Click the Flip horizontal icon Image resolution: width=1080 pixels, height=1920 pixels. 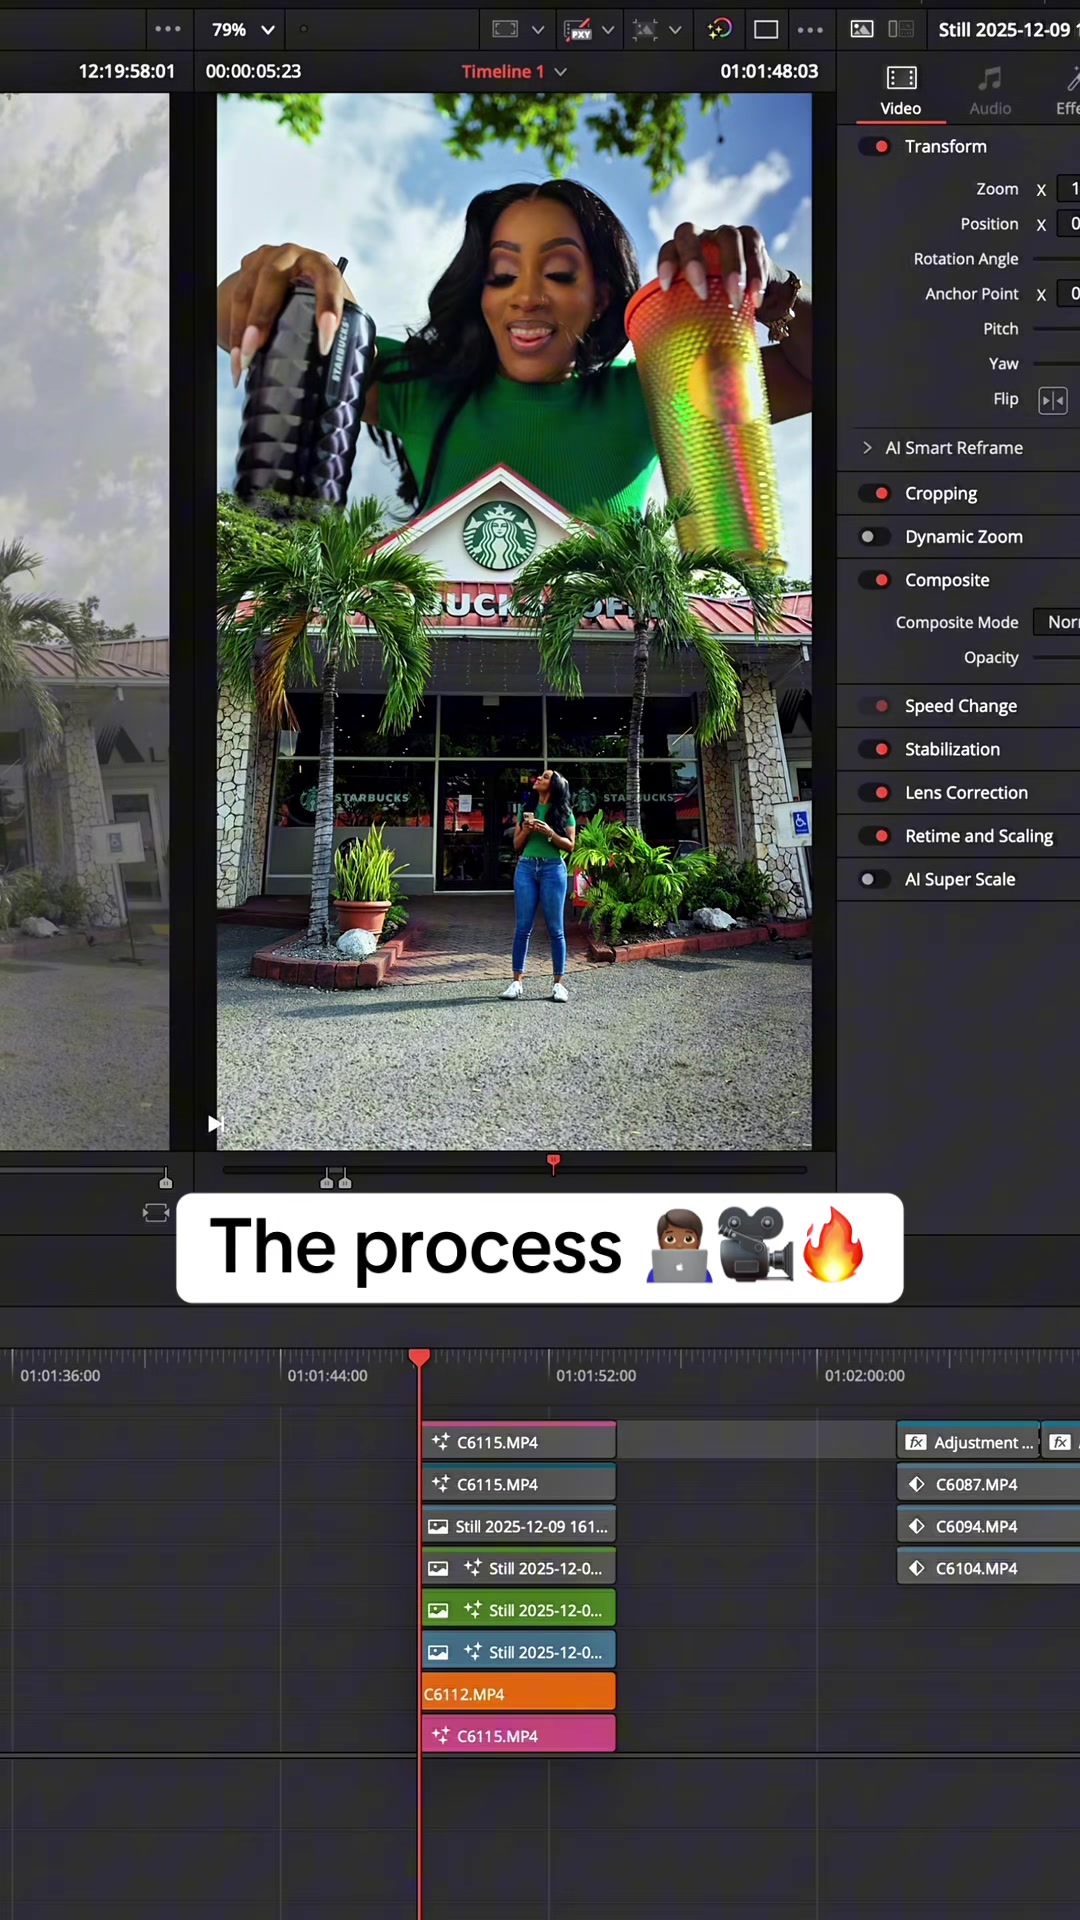coord(1053,400)
